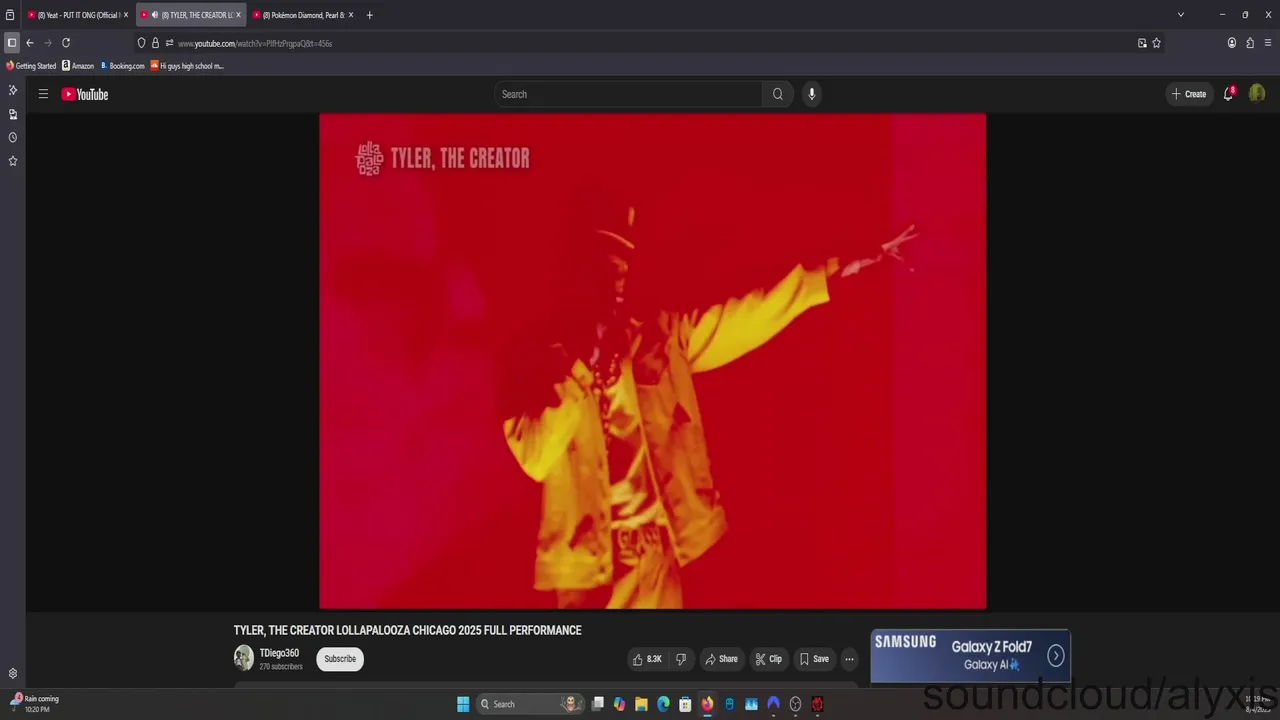1280x720 pixels.
Task: Share the Tyler, The Creator video
Action: pyautogui.click(x=721, y=659)
